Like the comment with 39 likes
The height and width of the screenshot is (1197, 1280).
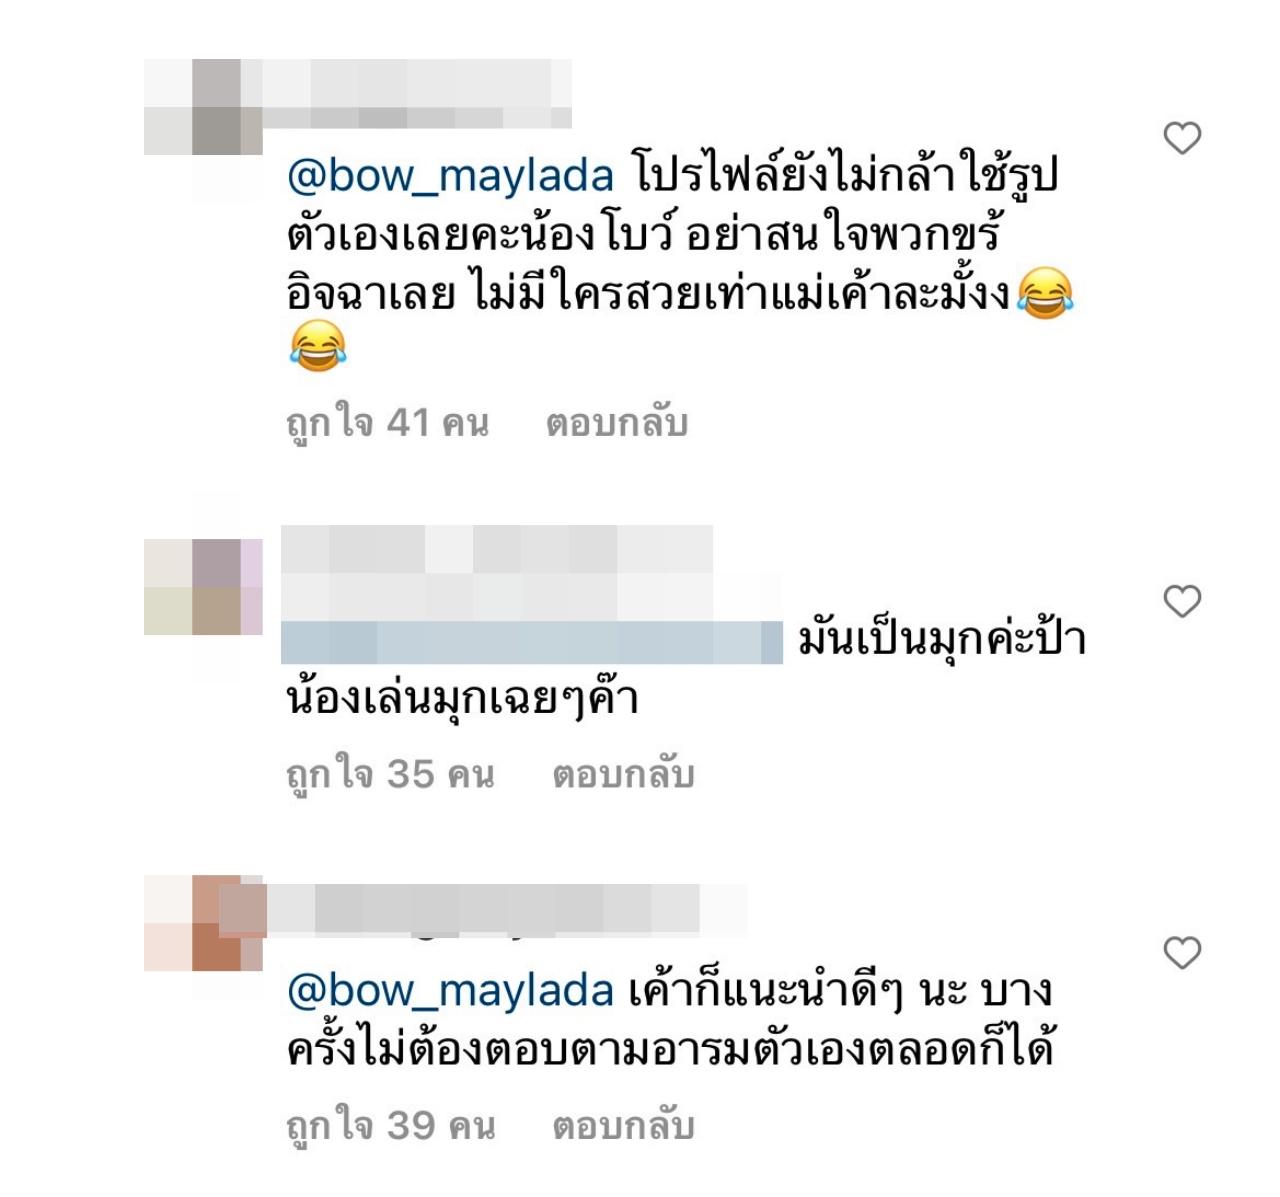pyautogui.click(x=1183, y=953)
